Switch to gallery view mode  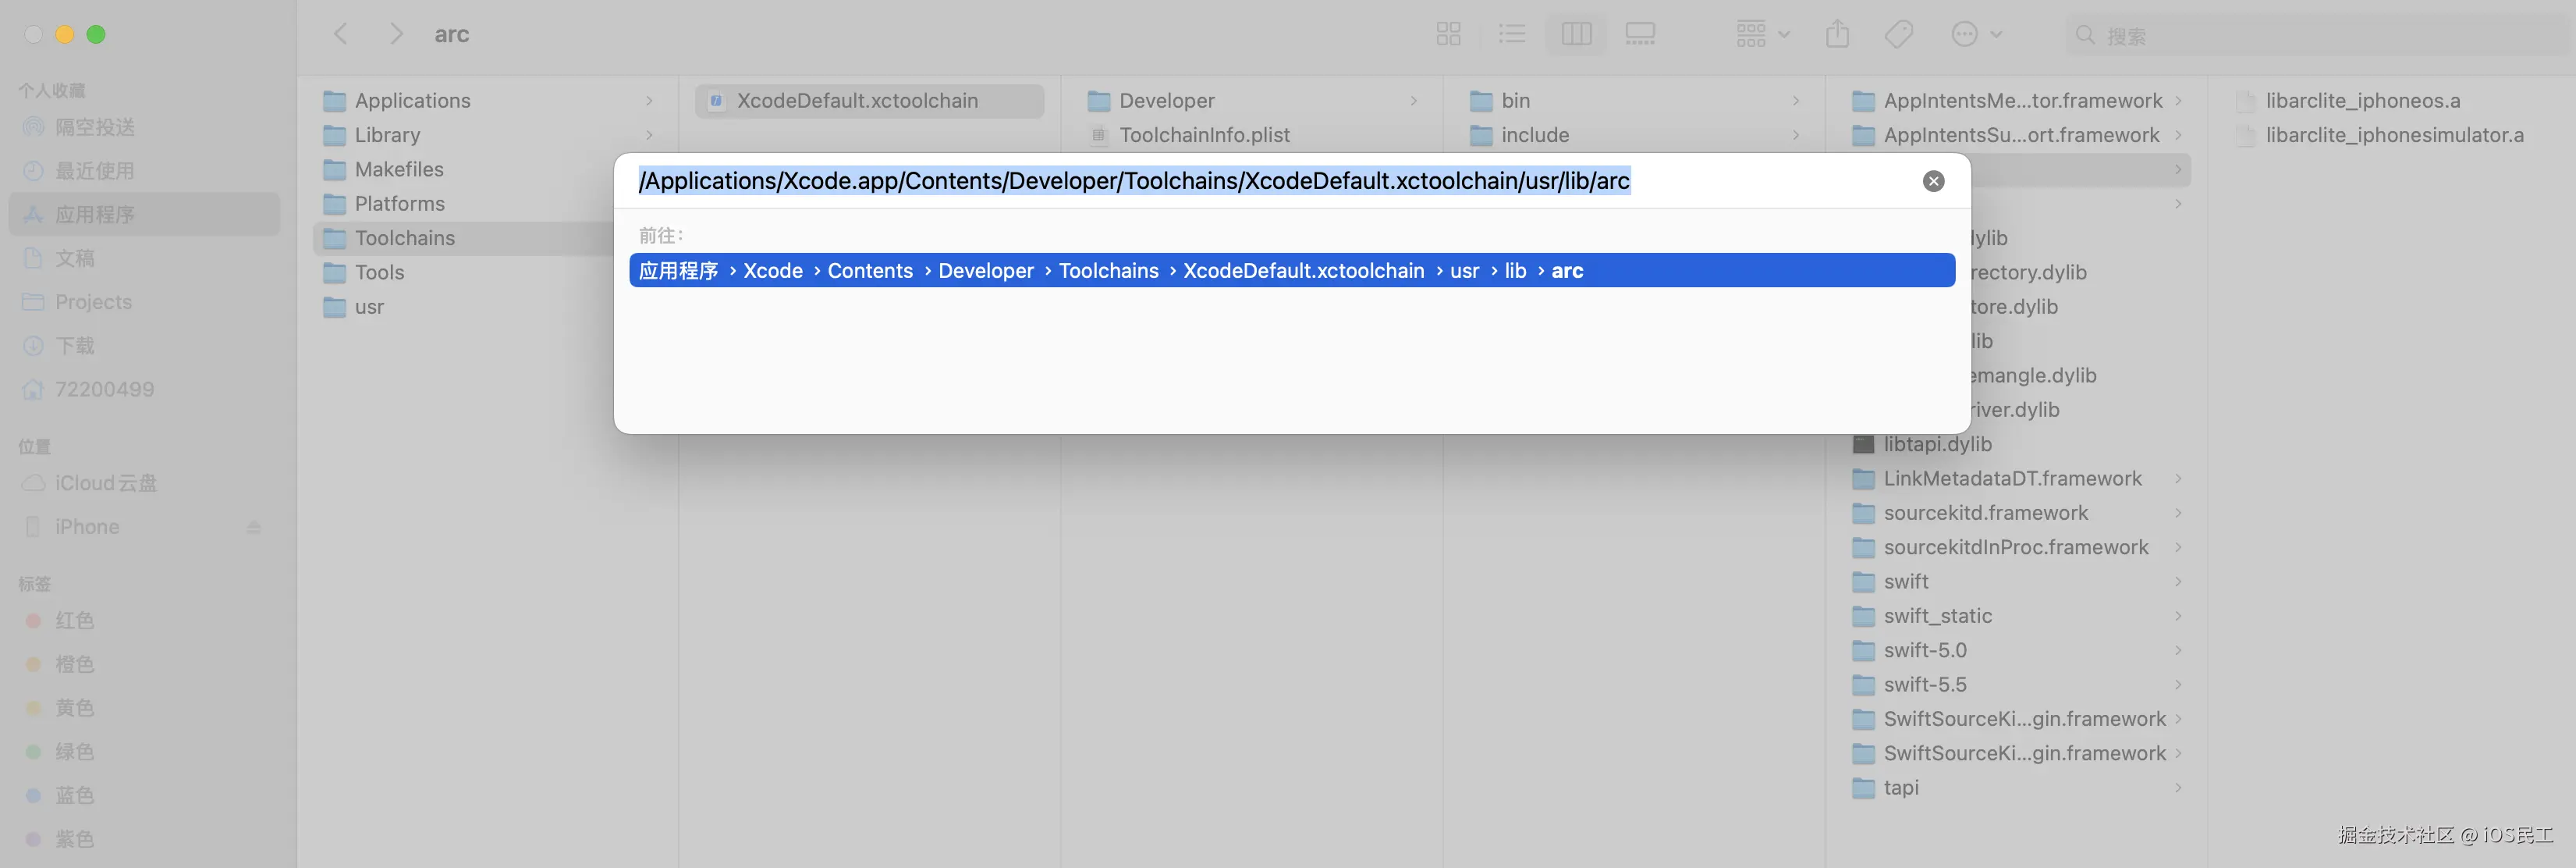1640,35
